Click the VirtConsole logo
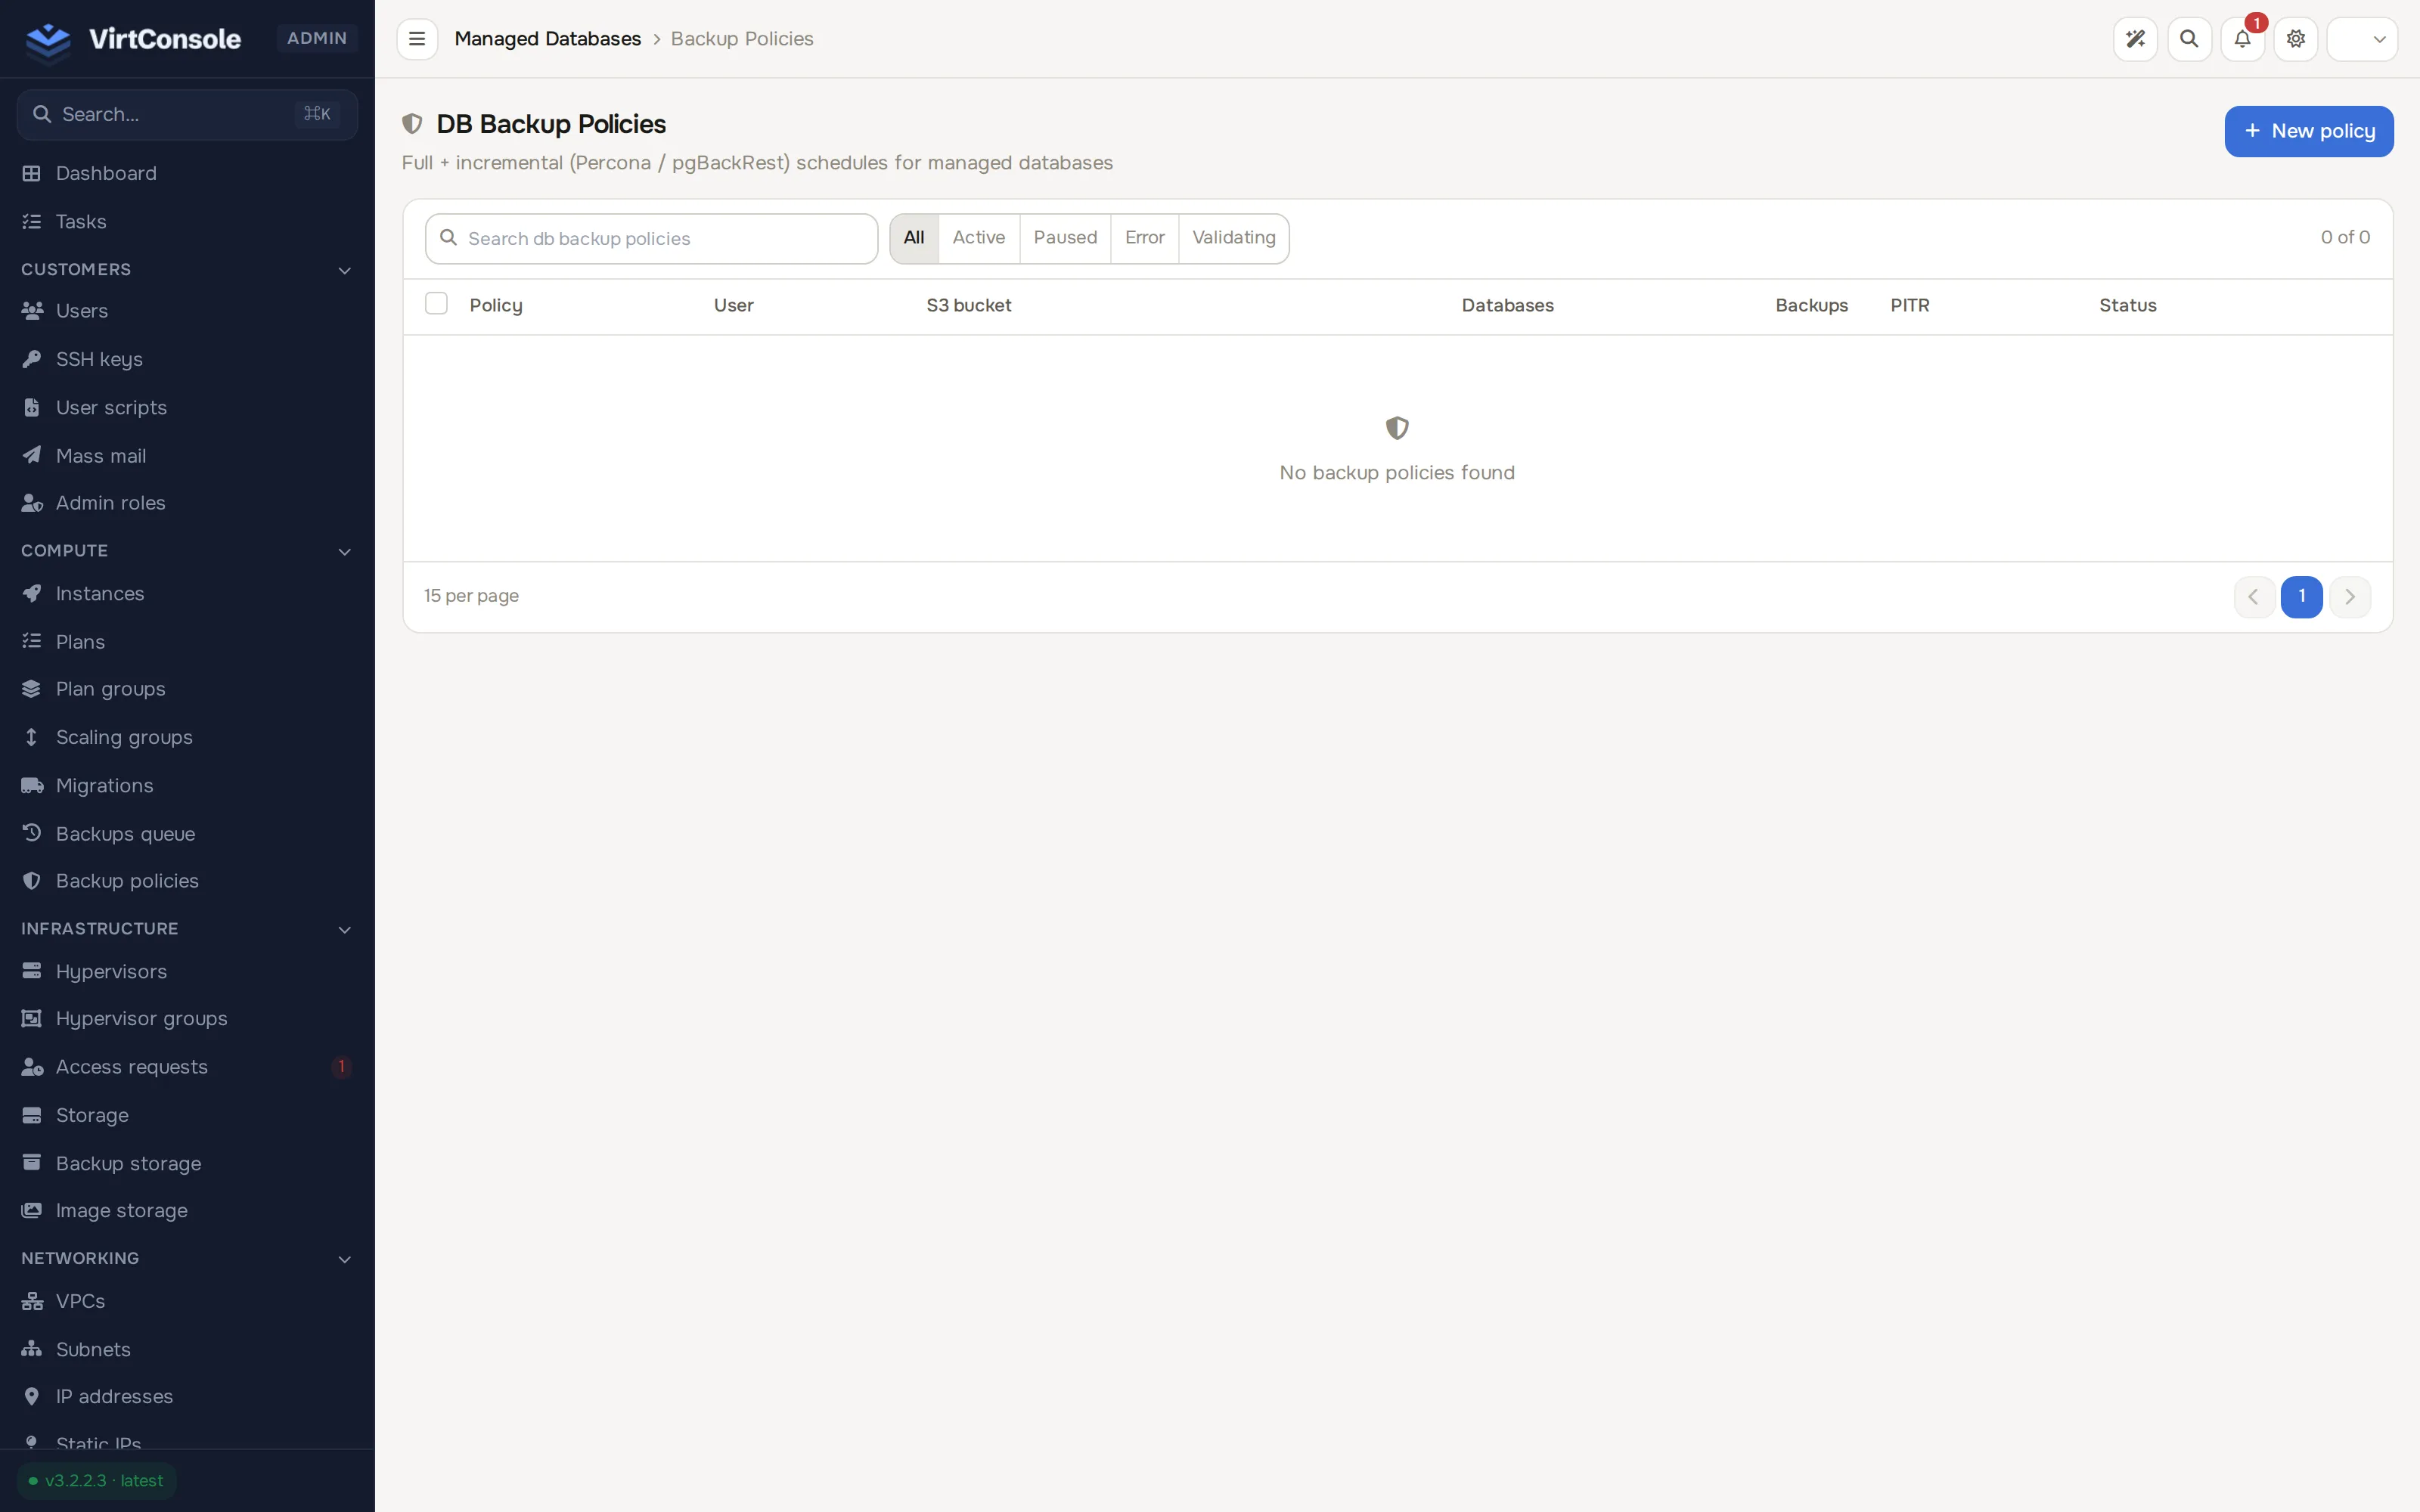The image size is (2420, 1512). click(133, 39)
